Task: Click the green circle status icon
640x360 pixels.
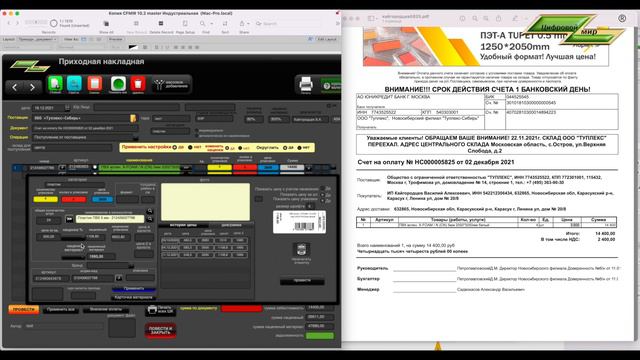Action: [x=118, y=84]
